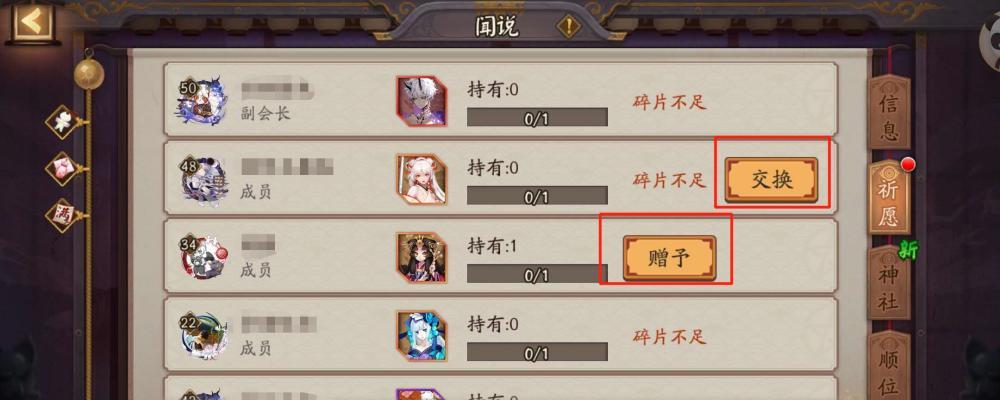This screenshot has width=1000, height=400.
Task: Select the top diamond charm on left rope
Action: tap(62, 122)
